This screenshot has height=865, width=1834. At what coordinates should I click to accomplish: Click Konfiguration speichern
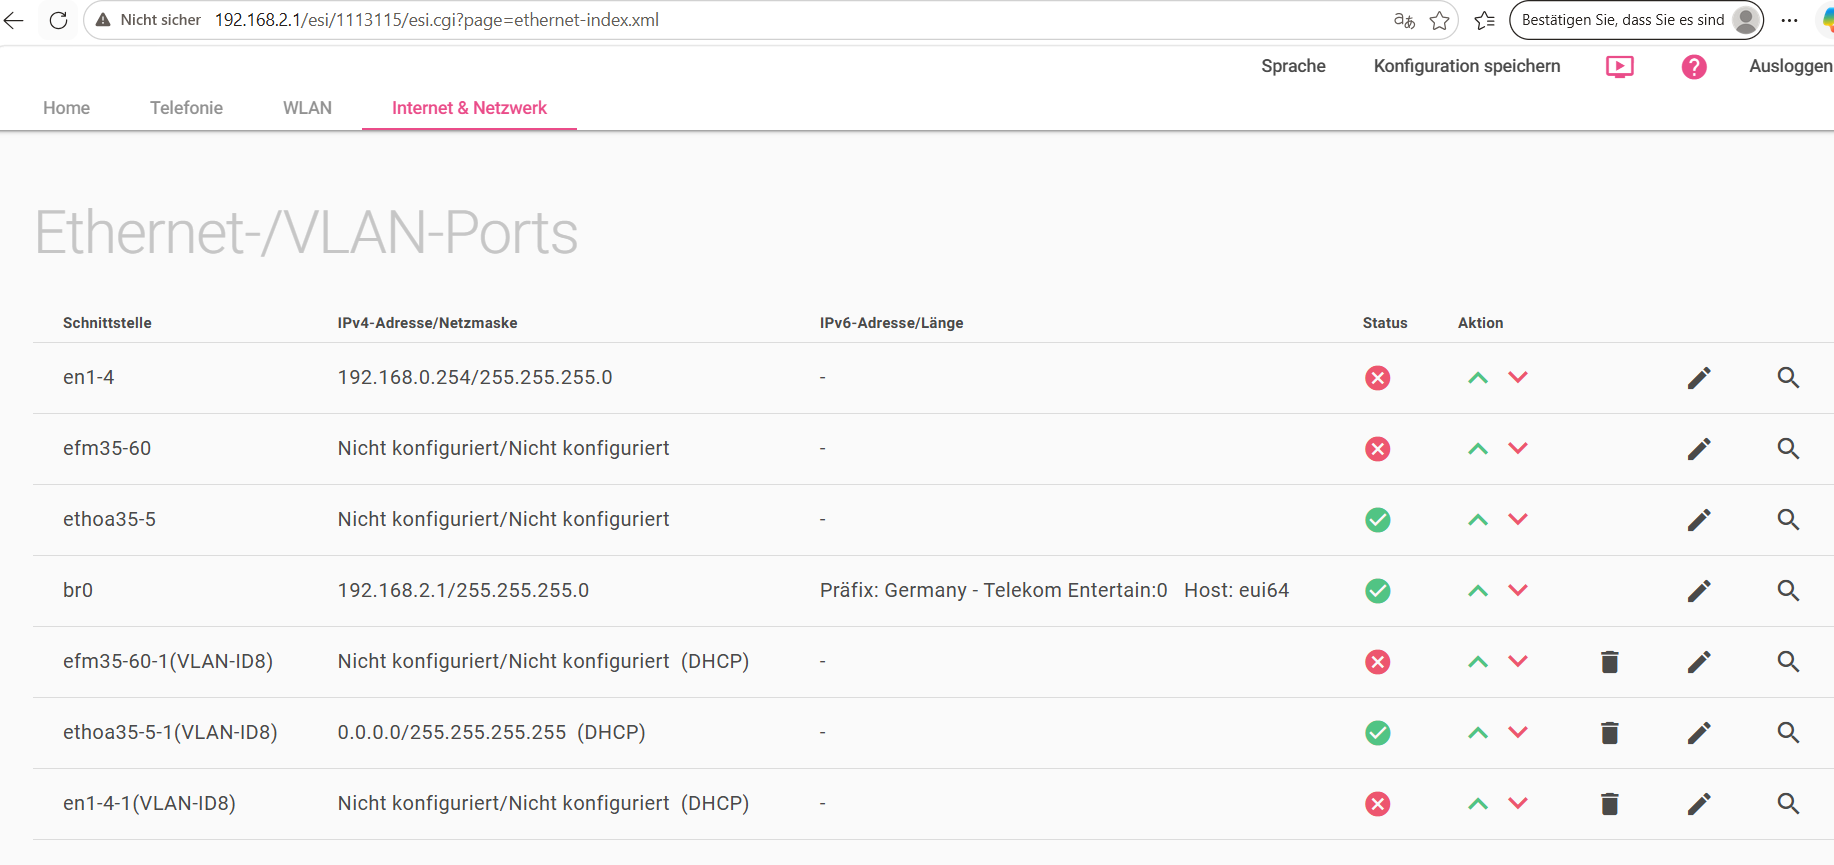click(x=1467, y=66)
